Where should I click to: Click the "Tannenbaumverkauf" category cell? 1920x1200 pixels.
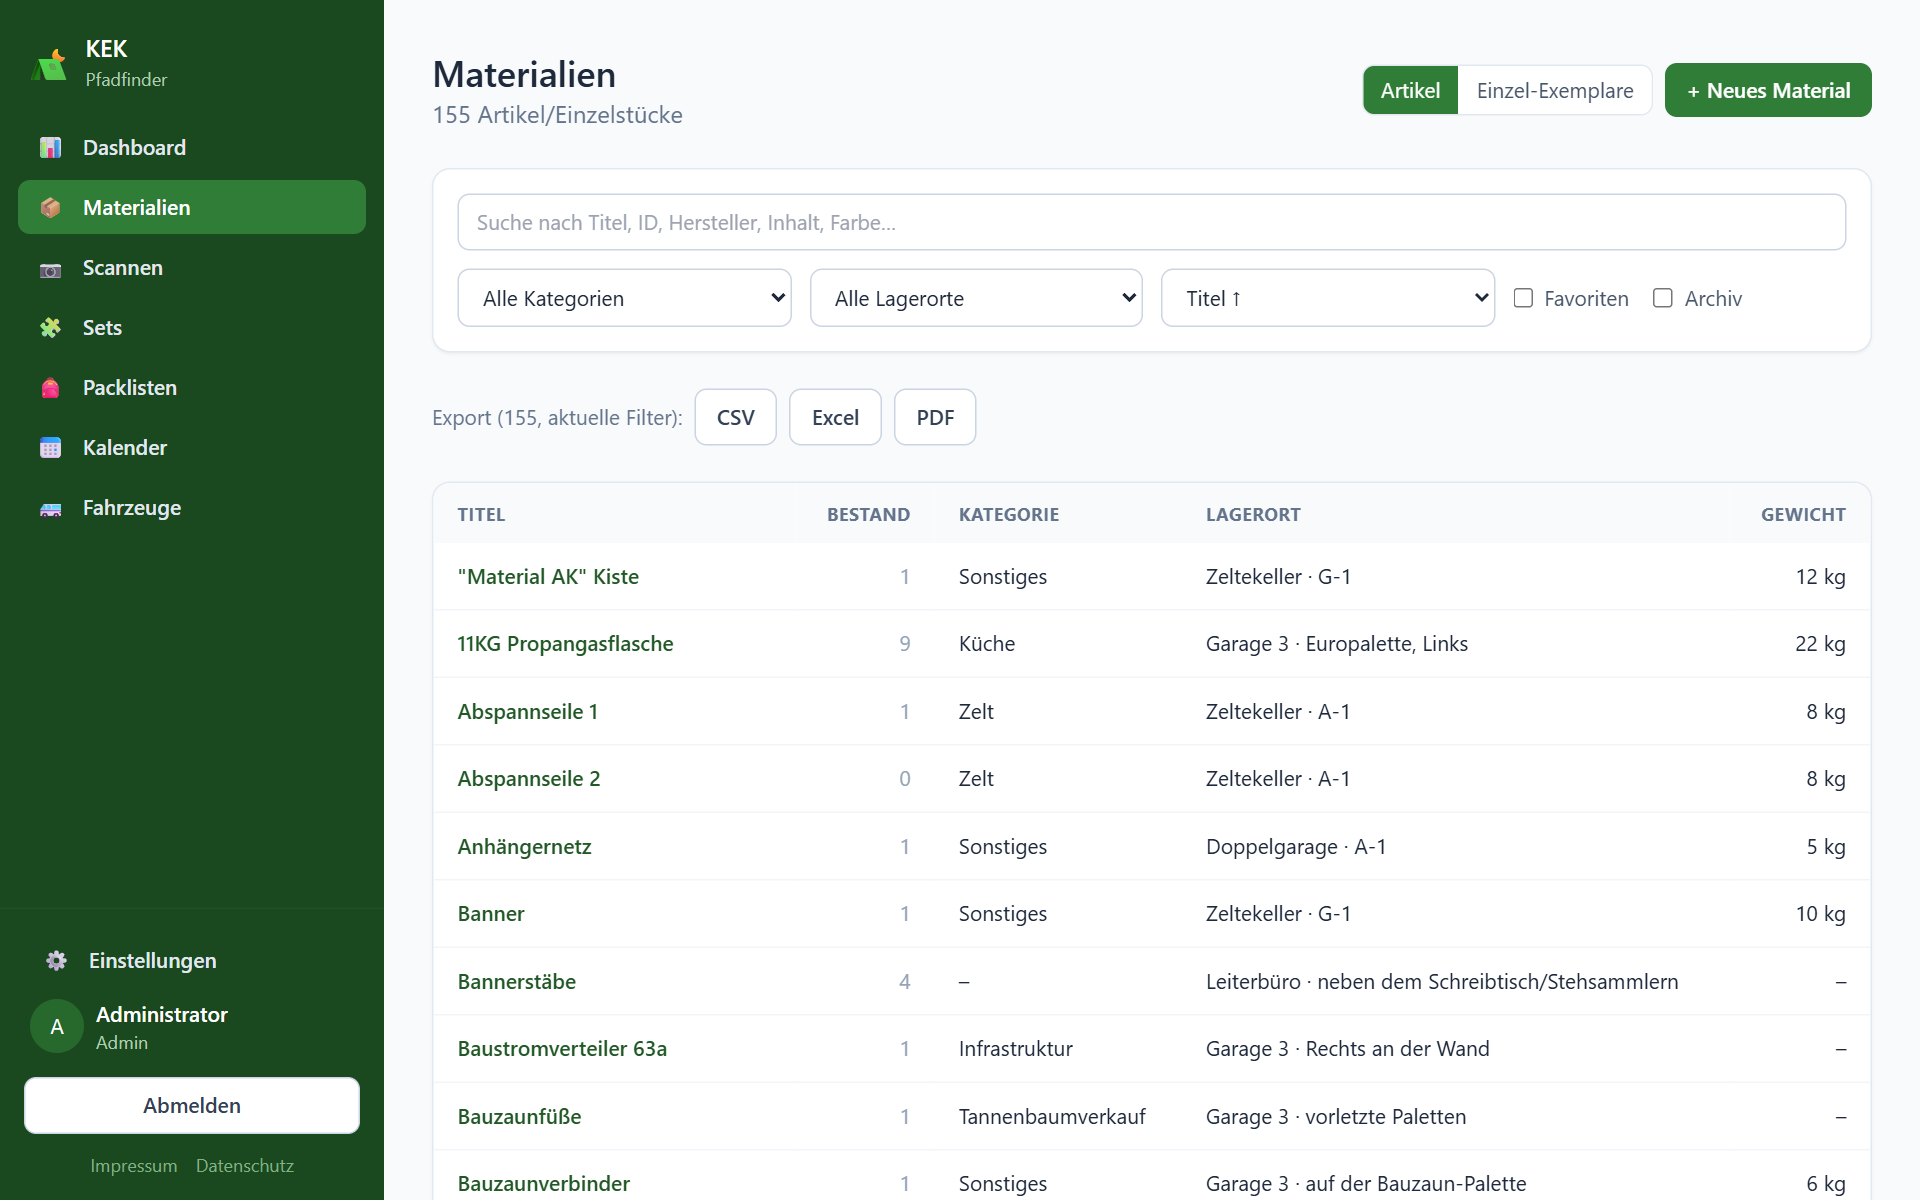1052,1117
